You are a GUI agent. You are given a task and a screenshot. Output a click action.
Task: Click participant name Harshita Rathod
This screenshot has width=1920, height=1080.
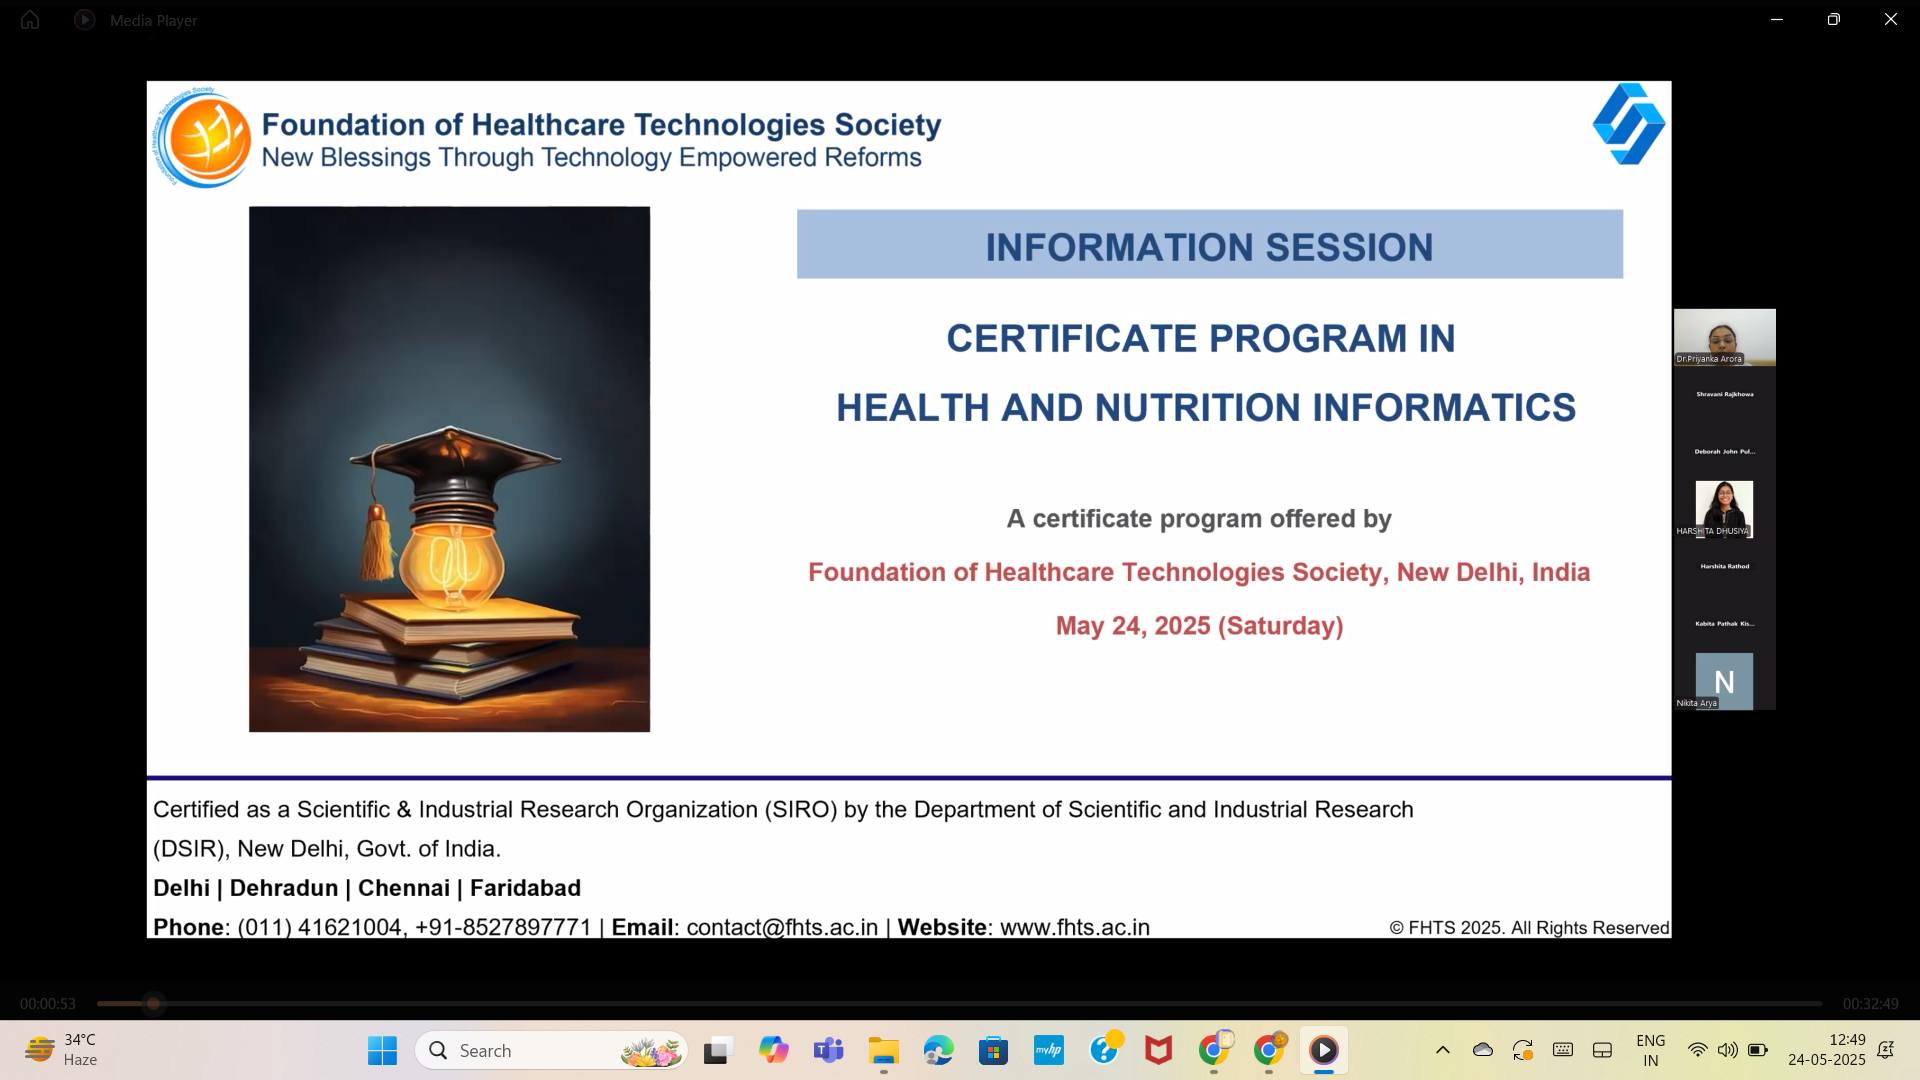[1724, 566]
